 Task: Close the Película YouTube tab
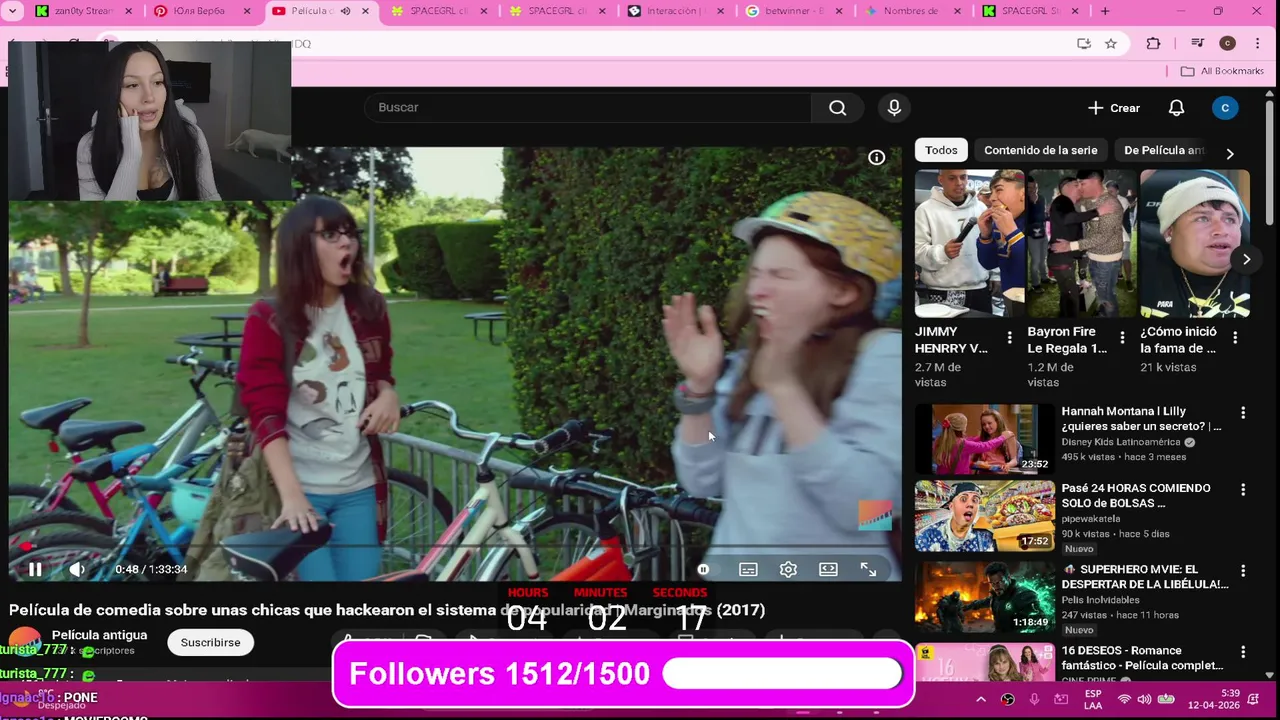[x=365, y=11]
